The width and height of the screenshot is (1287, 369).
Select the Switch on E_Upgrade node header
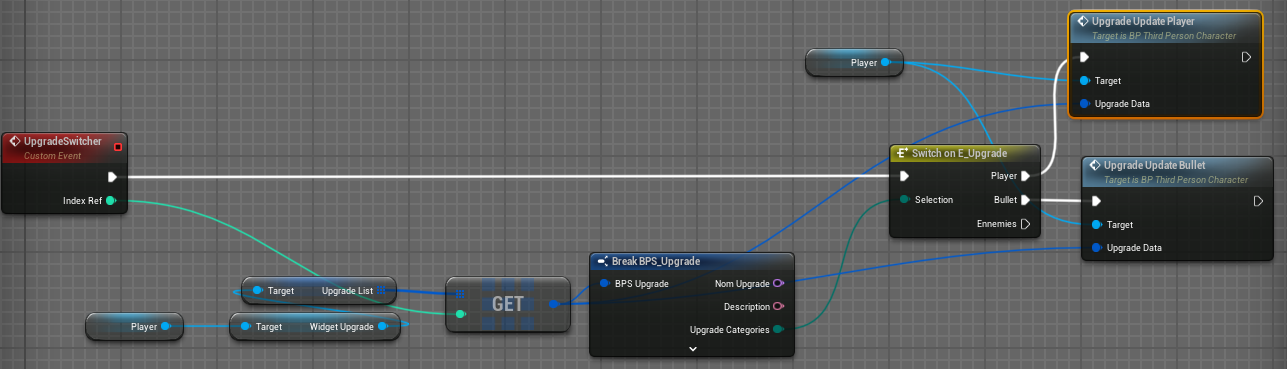click(x=965, y=153)
